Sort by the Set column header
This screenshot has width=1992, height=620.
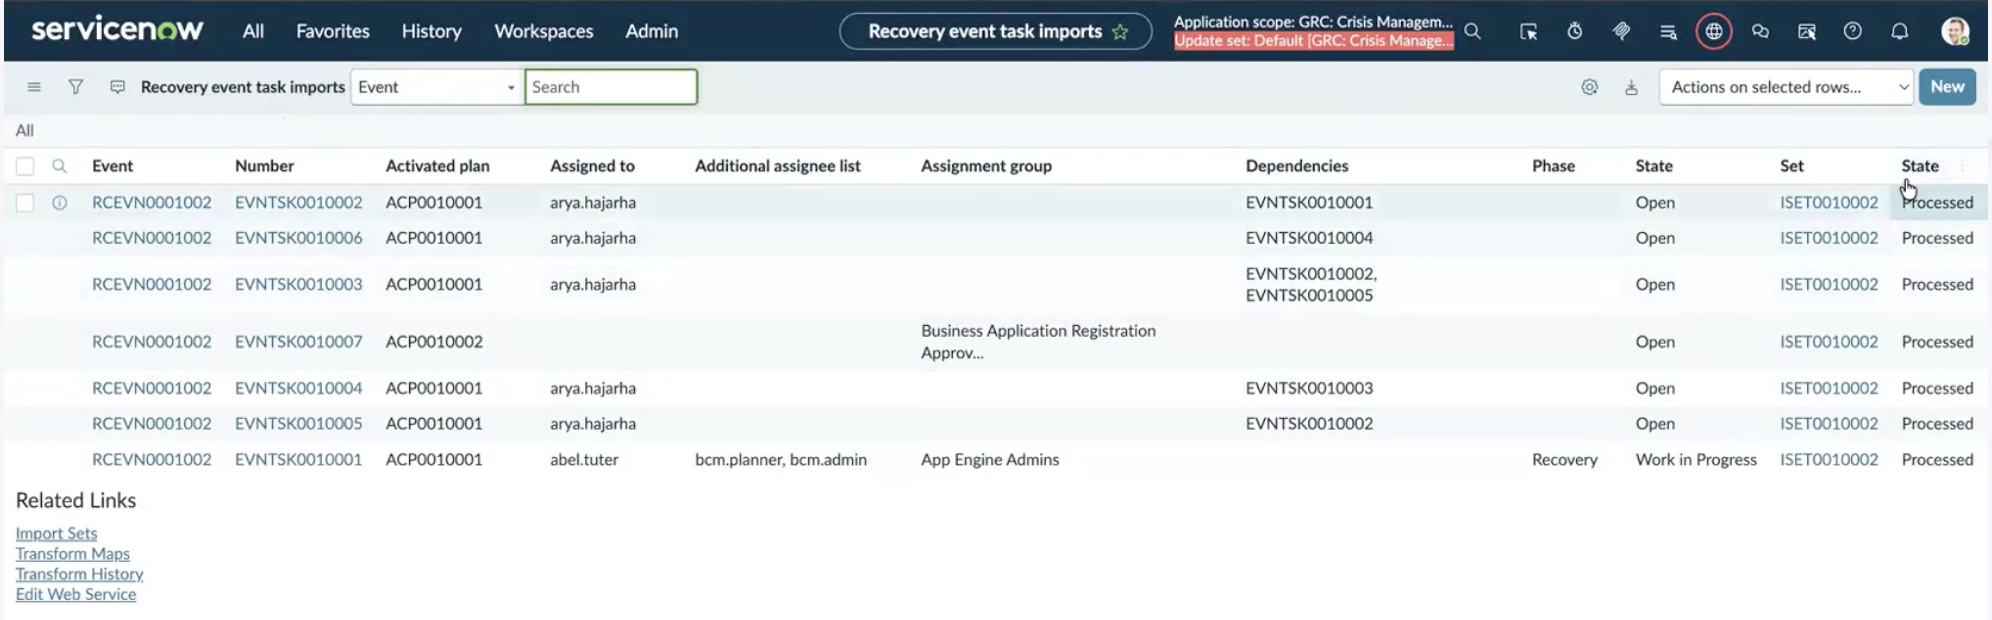point(1791,166)
